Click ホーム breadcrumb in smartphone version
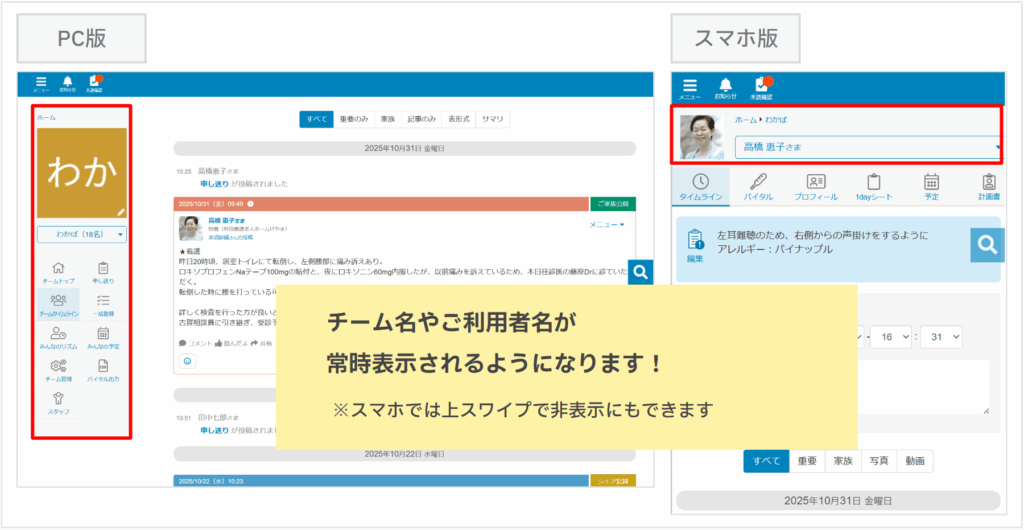This screenshot has width=1024, height=530. 746,121
